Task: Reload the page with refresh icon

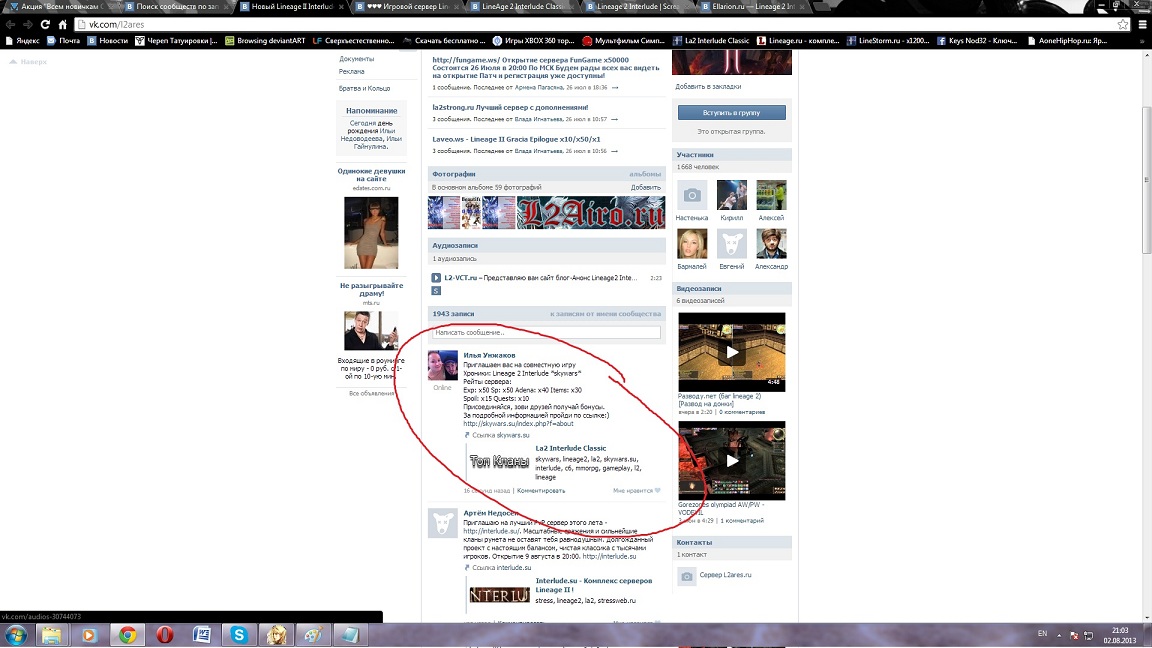Action: (x=45, y=24)
